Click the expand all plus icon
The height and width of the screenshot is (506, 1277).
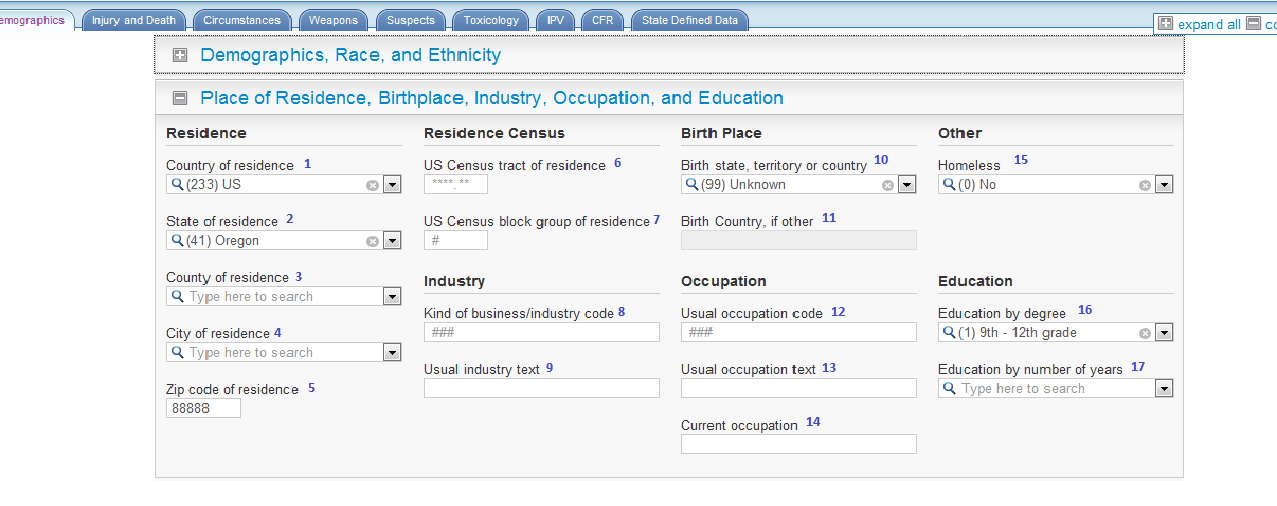tap(1165, 24)
